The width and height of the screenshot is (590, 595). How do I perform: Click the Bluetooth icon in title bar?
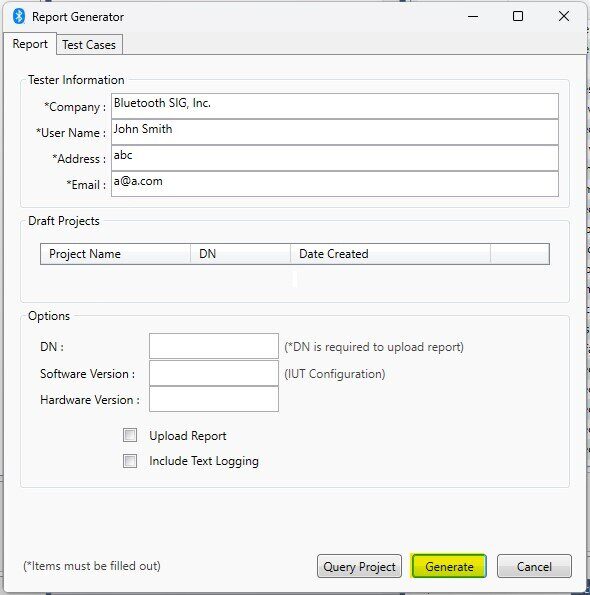19,16
